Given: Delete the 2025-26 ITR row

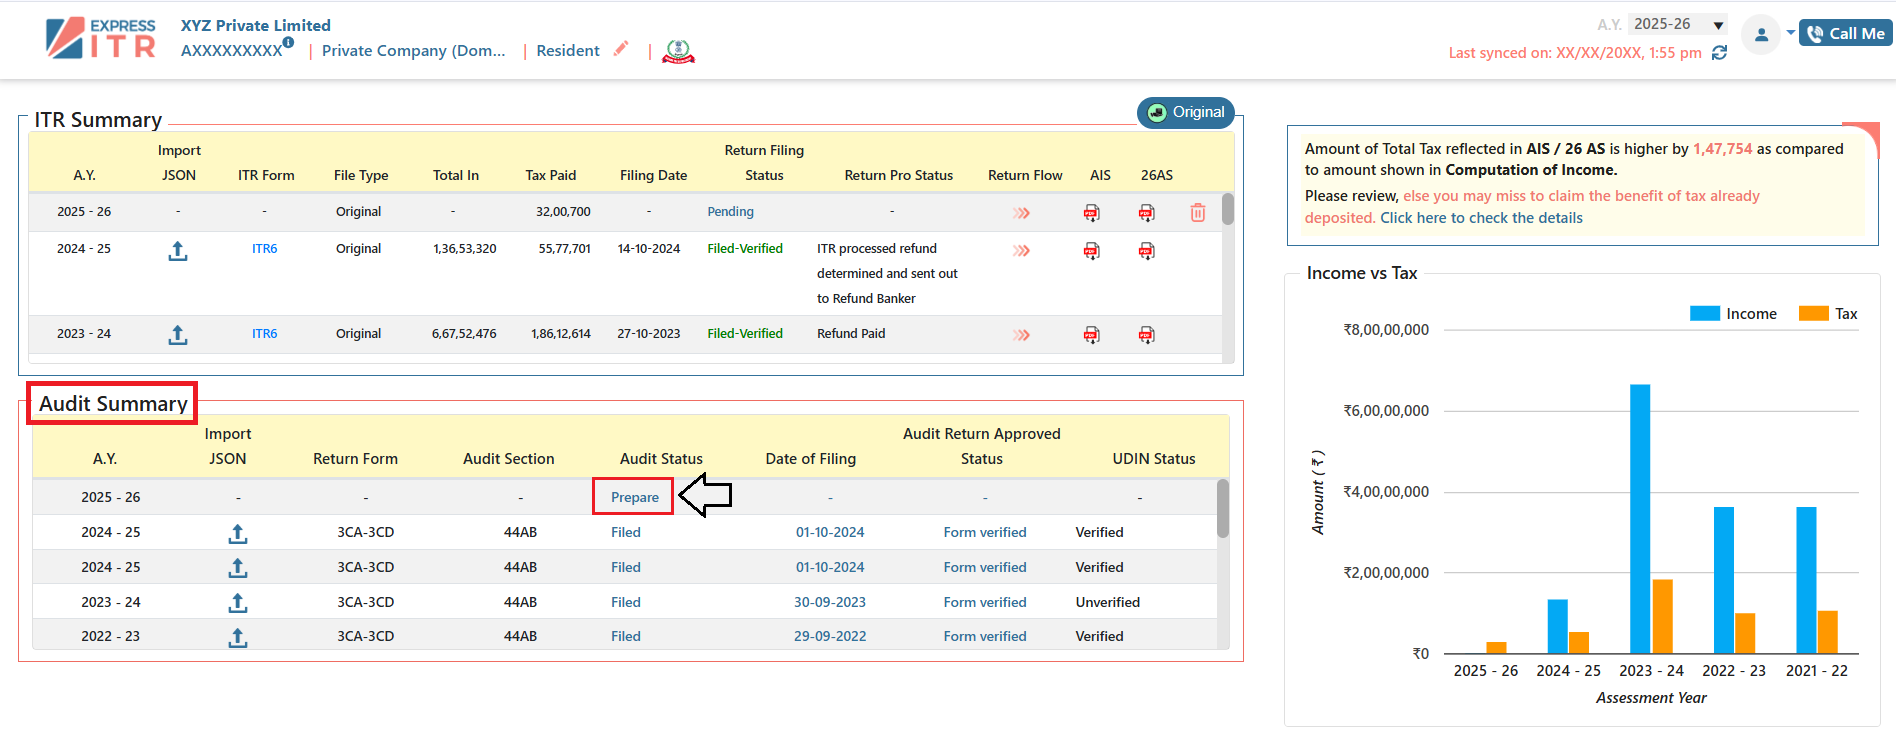Looking at the screenshot, I should coord(1198,212).
